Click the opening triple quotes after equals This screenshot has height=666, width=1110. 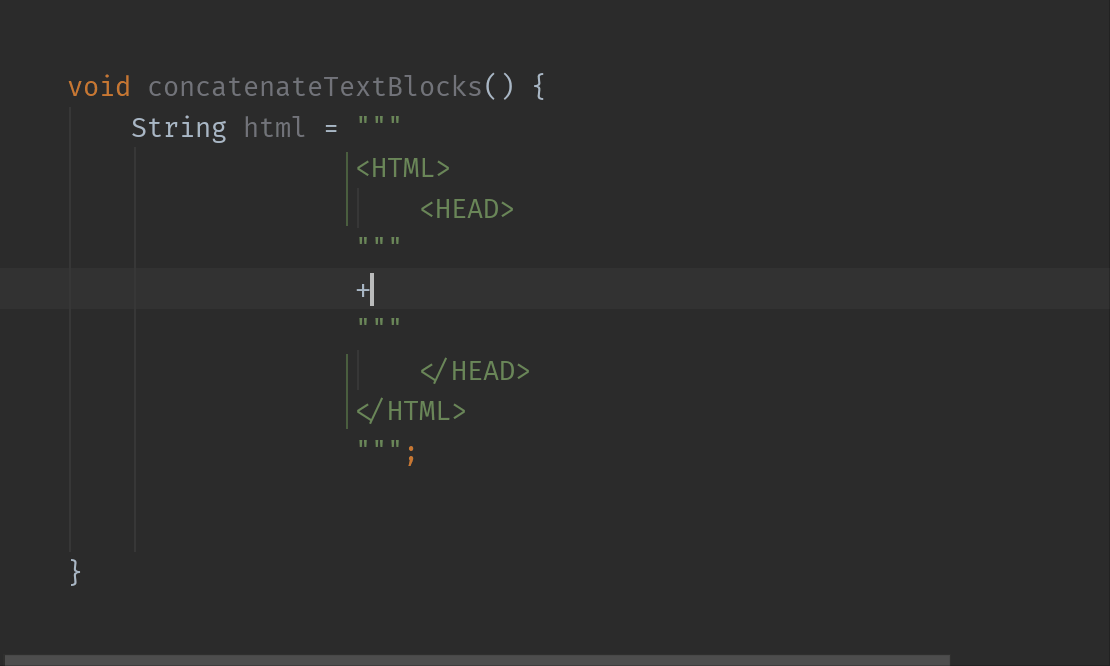(379, 122)
